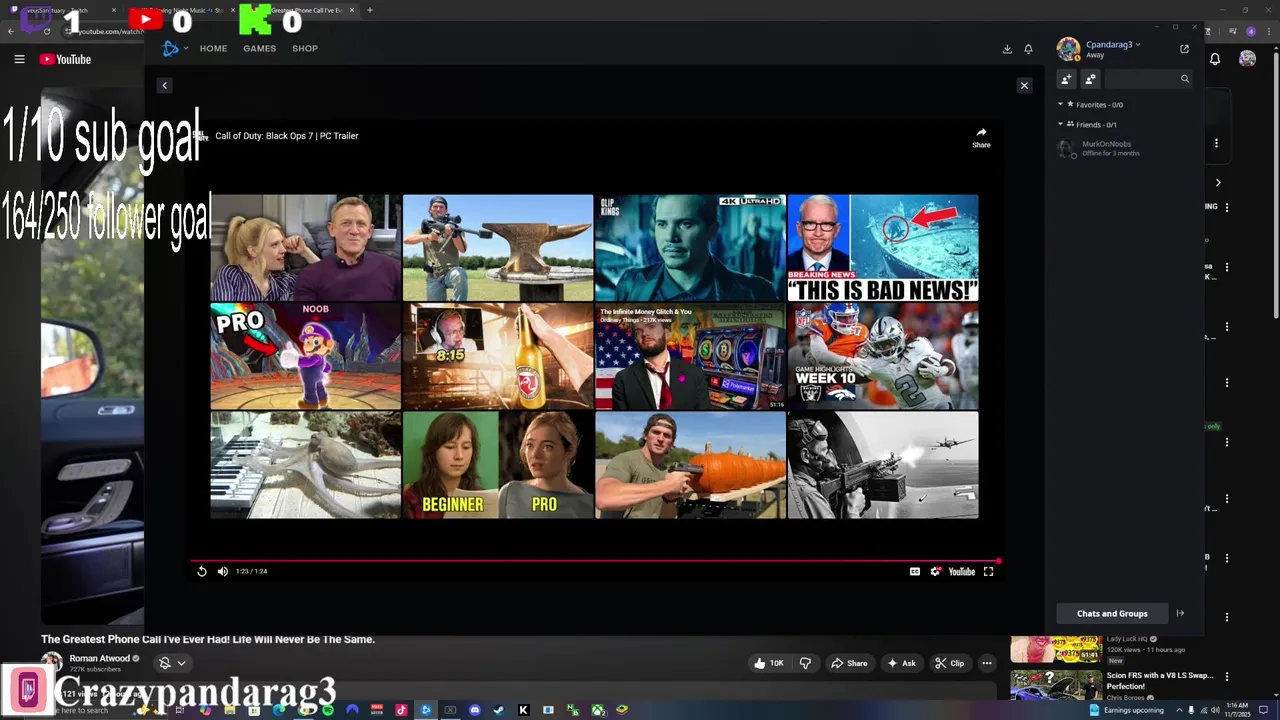Like the Roman Atwood video

768,663
